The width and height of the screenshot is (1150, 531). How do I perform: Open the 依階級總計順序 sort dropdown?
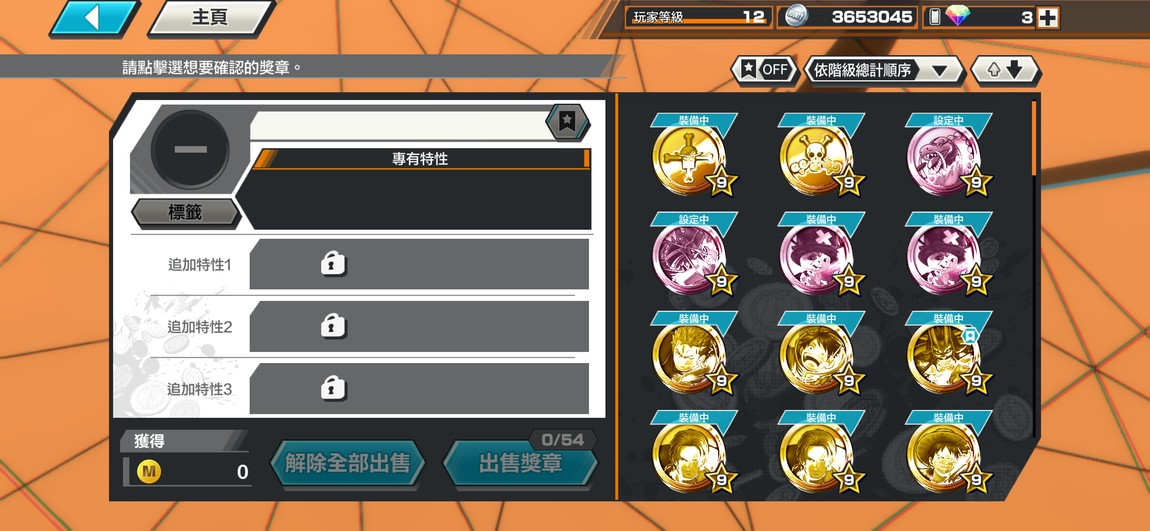pyautogui.click(x=884, y=70)
